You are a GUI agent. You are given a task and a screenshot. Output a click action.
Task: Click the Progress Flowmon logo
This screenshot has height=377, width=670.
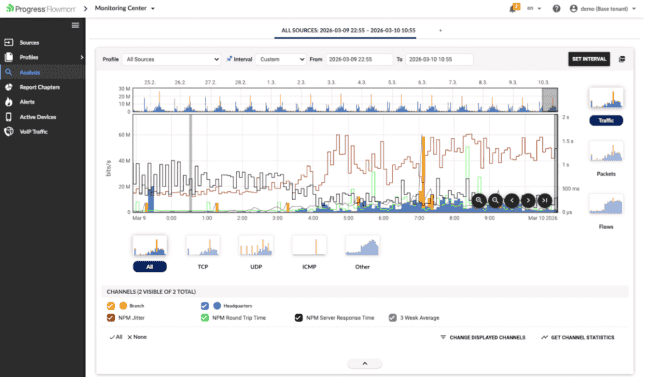point(41,9)
